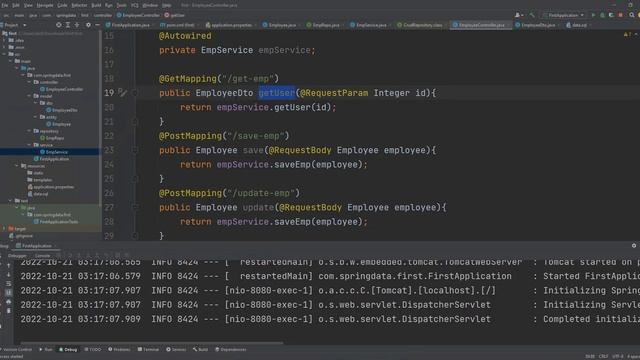Collapse the model folder in tree

coord(29,96)
